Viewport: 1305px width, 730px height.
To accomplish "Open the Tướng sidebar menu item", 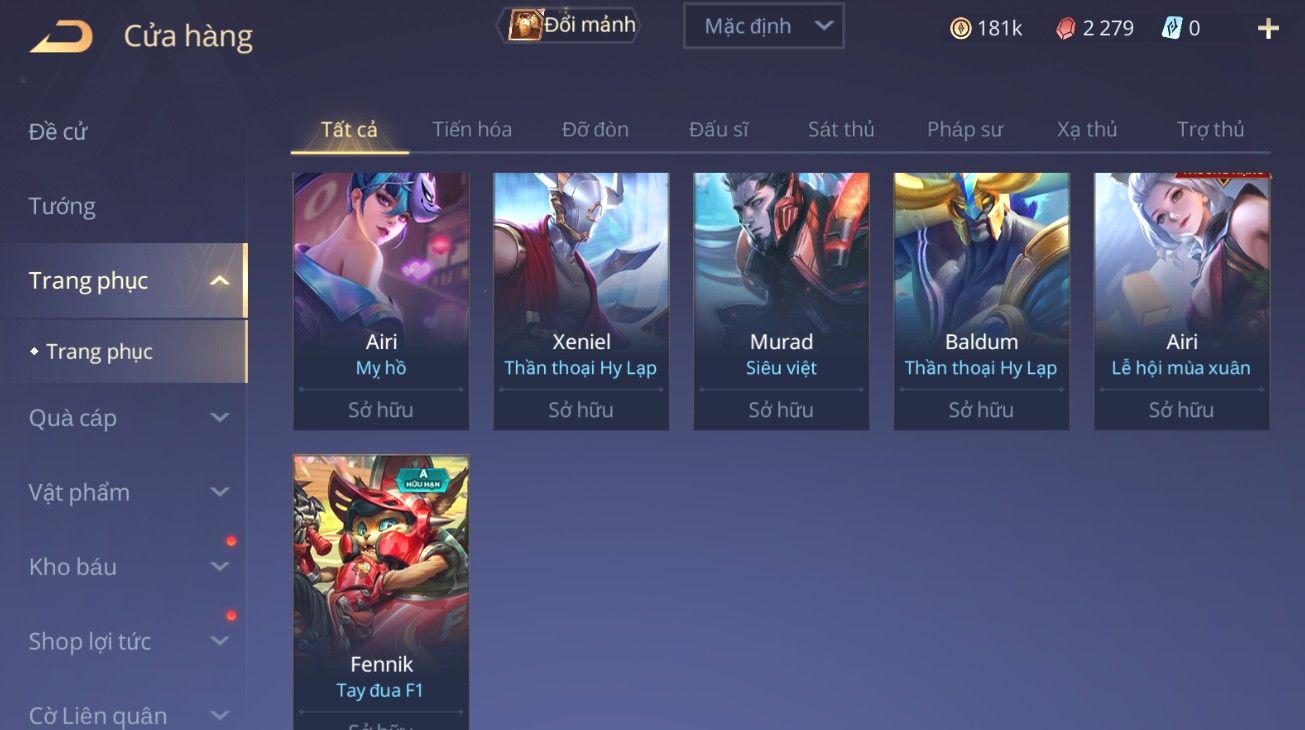I will (62, 207).
